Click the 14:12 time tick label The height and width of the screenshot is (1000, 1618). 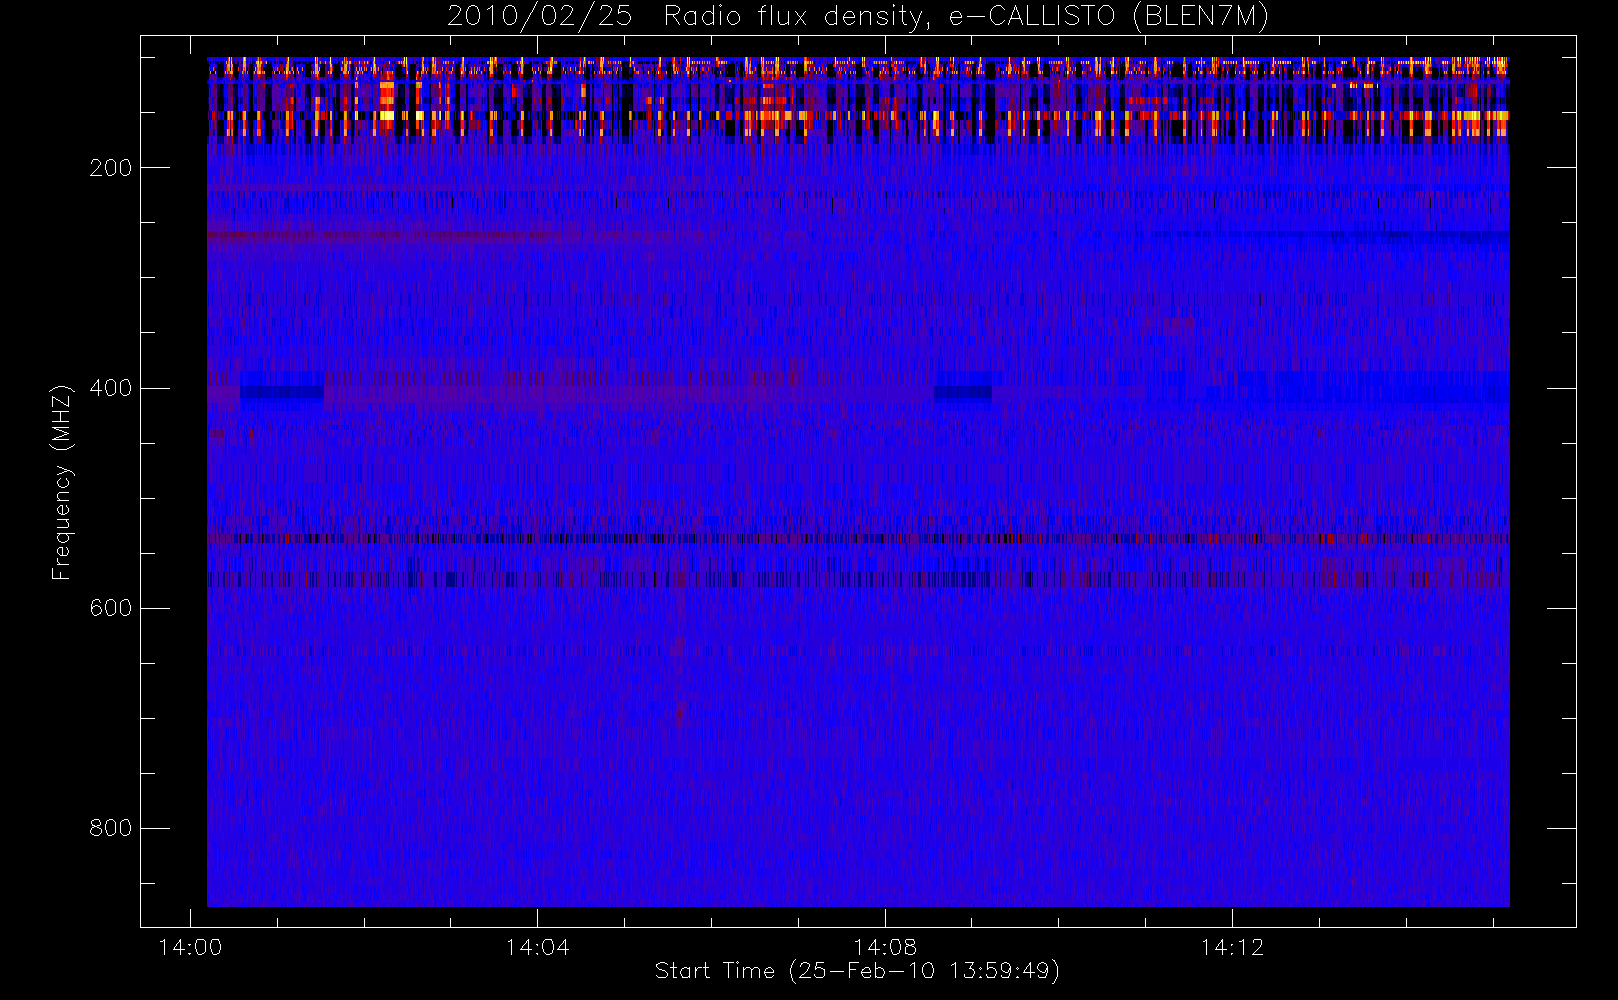pos(1232,947)
